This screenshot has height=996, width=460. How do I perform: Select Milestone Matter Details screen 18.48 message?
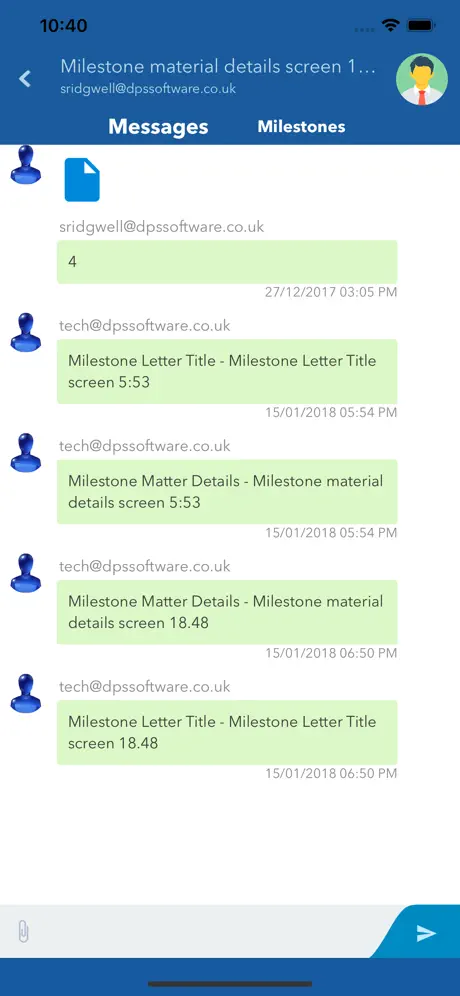click(x=227, y=612)
